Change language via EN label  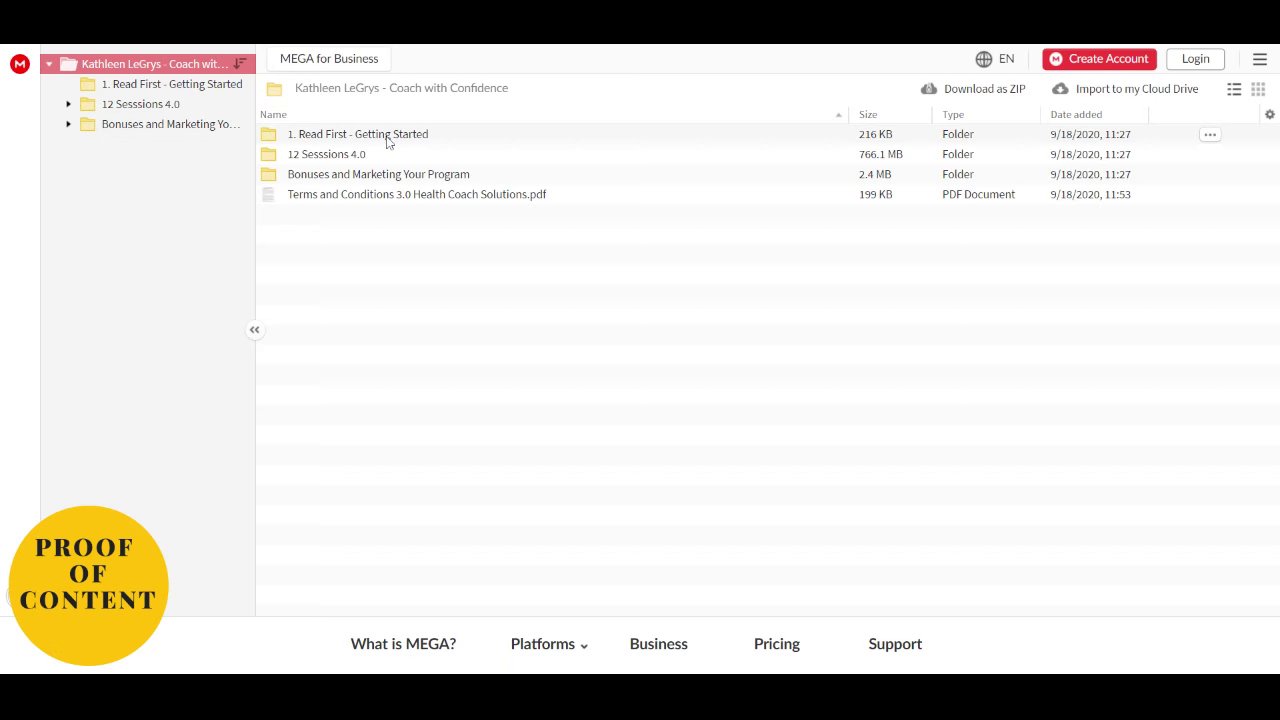[x=1006, y=59]
